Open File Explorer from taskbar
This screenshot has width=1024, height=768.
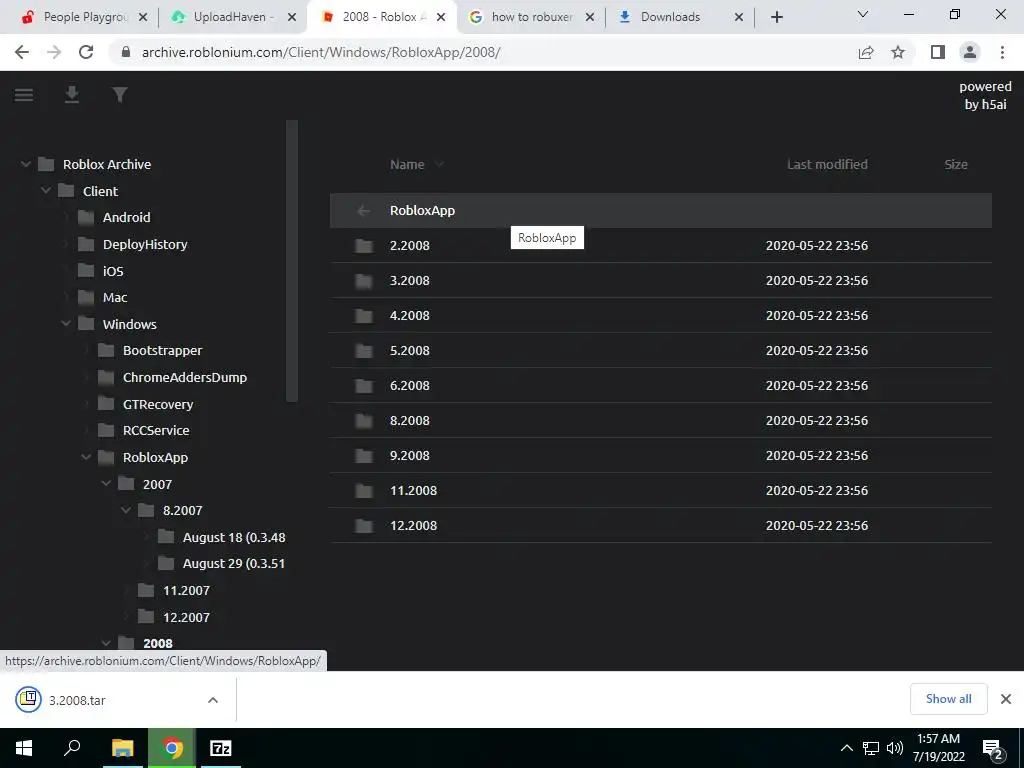click(122, 748)
